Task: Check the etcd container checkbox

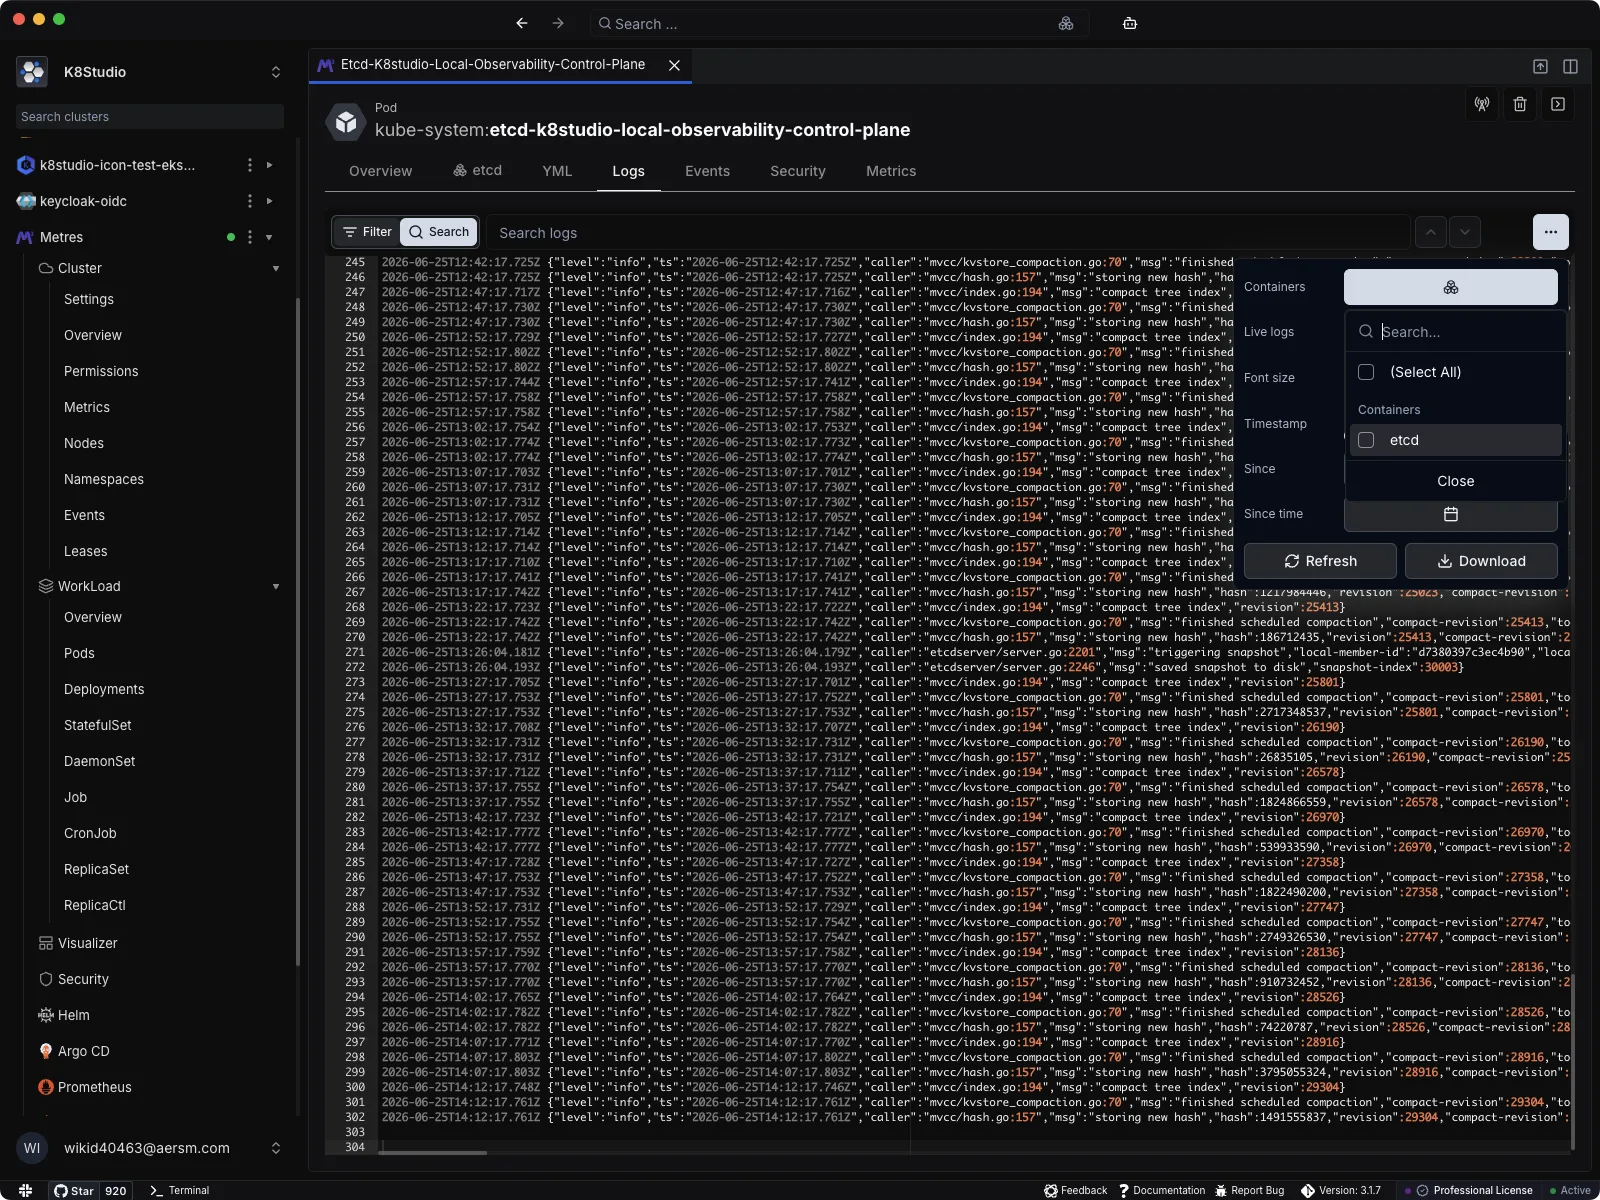Action: 1366,440
